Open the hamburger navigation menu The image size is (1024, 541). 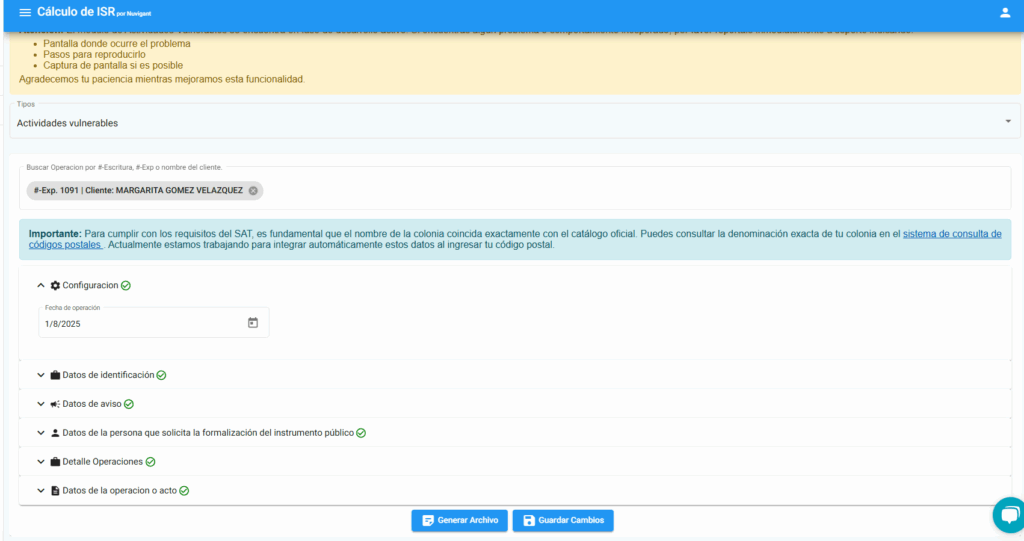pos(25,13)
